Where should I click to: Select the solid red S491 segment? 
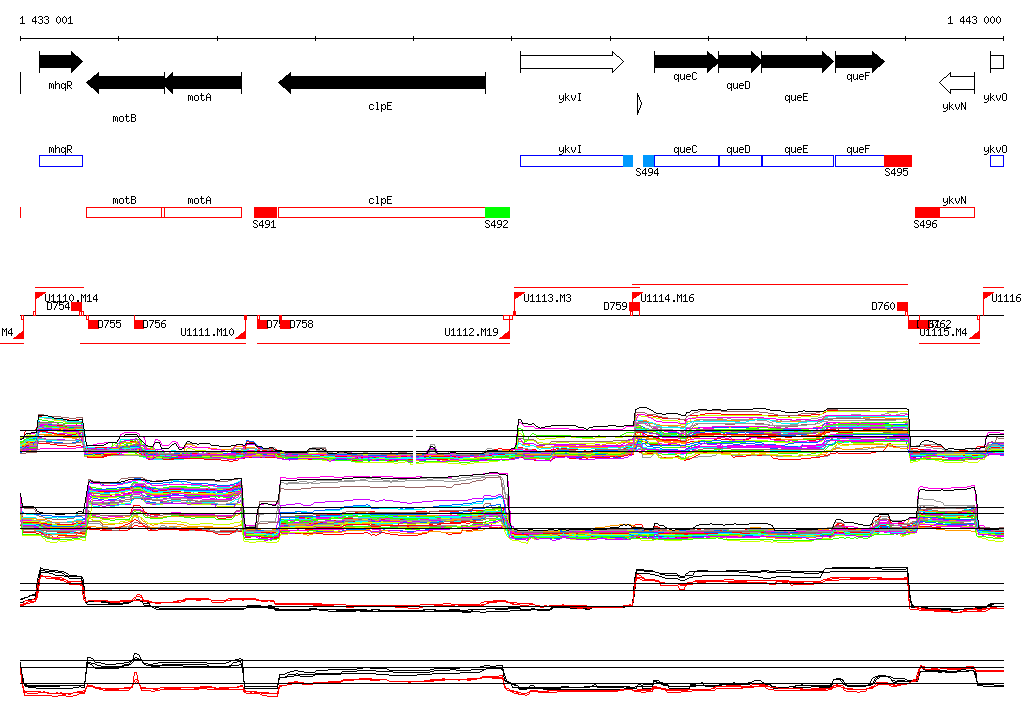[x=265, y=212]
